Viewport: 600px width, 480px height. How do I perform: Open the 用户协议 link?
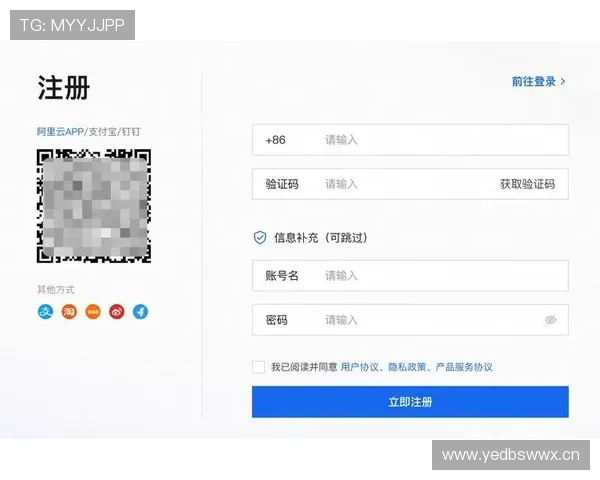coord(359,367)
